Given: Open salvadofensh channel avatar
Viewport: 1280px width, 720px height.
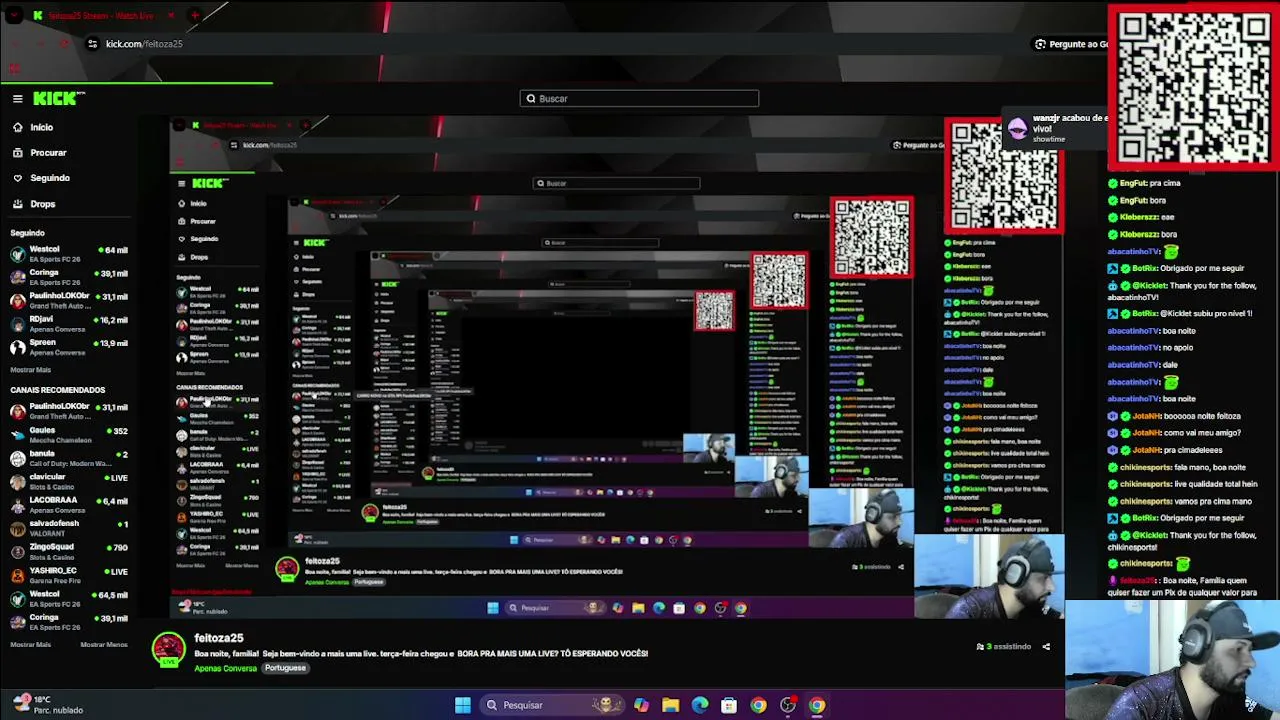Looking at the screenshot, I should tap(17, 528).
